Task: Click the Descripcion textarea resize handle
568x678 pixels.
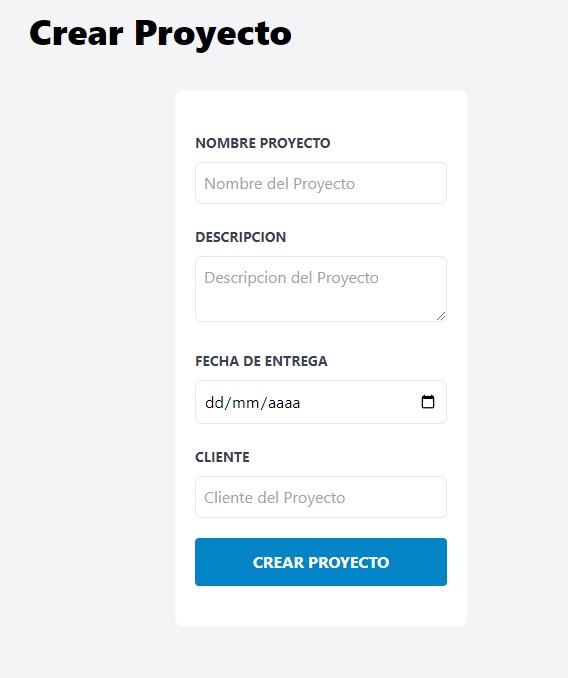Action: pos(441,317)
